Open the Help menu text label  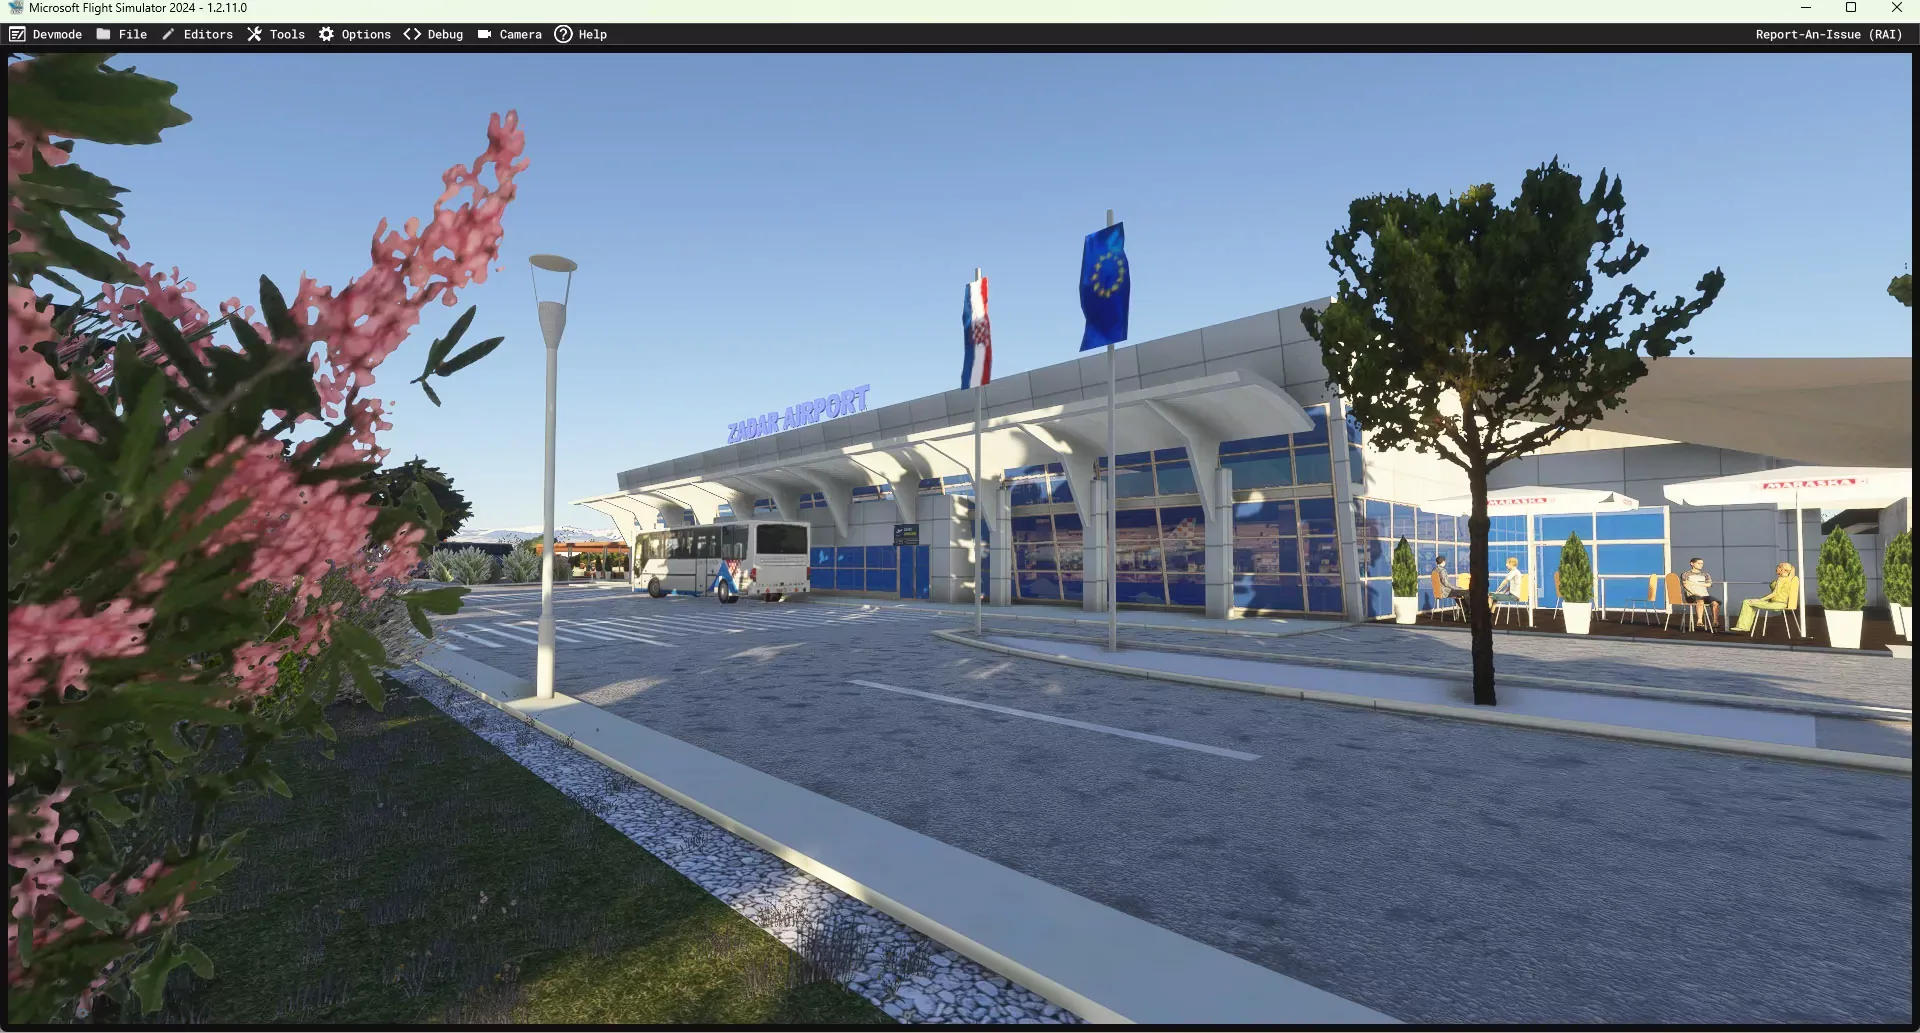pyautogui.click(x=592, y=34)
